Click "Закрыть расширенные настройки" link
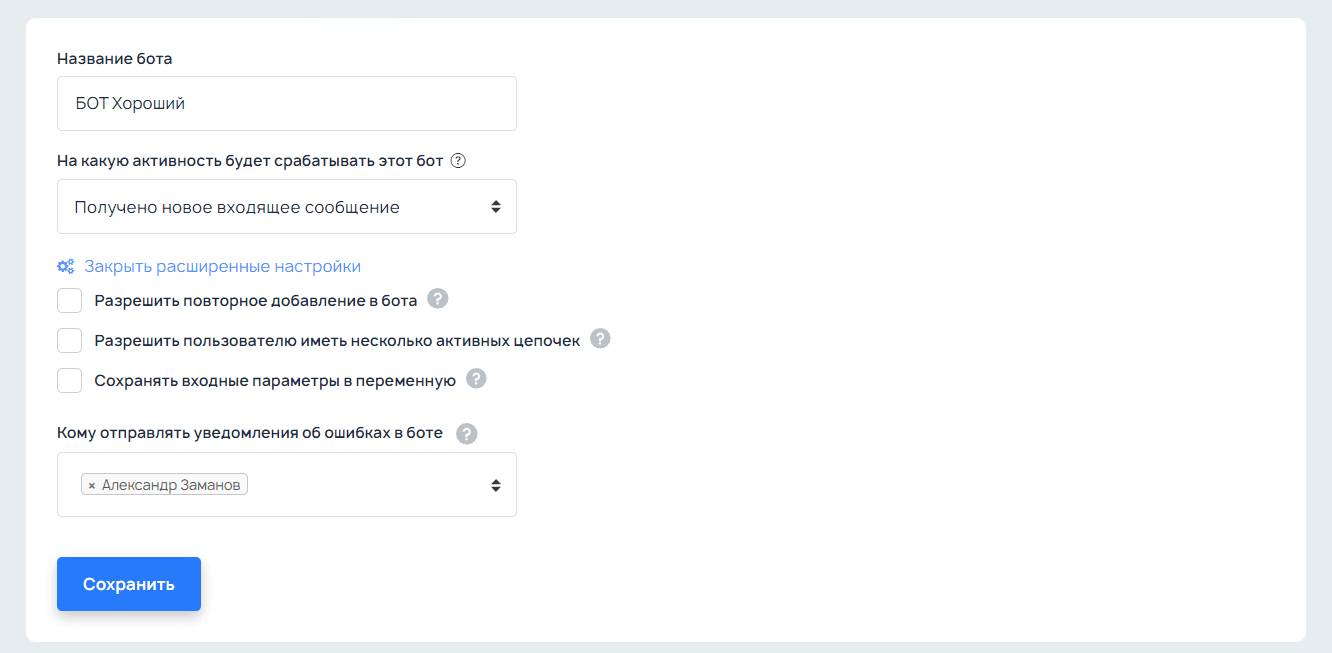The width and height of the screenshot is (1332, 653). (x=222, y=267)
